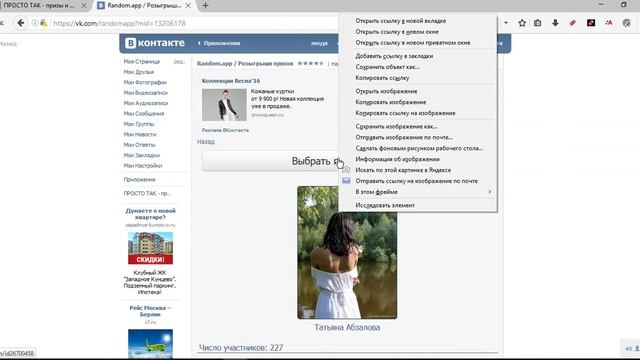The width and height of the screenshot is (640, 360).
Task: Open a new browser tab with plus
Action: click(x=205, y=6)
